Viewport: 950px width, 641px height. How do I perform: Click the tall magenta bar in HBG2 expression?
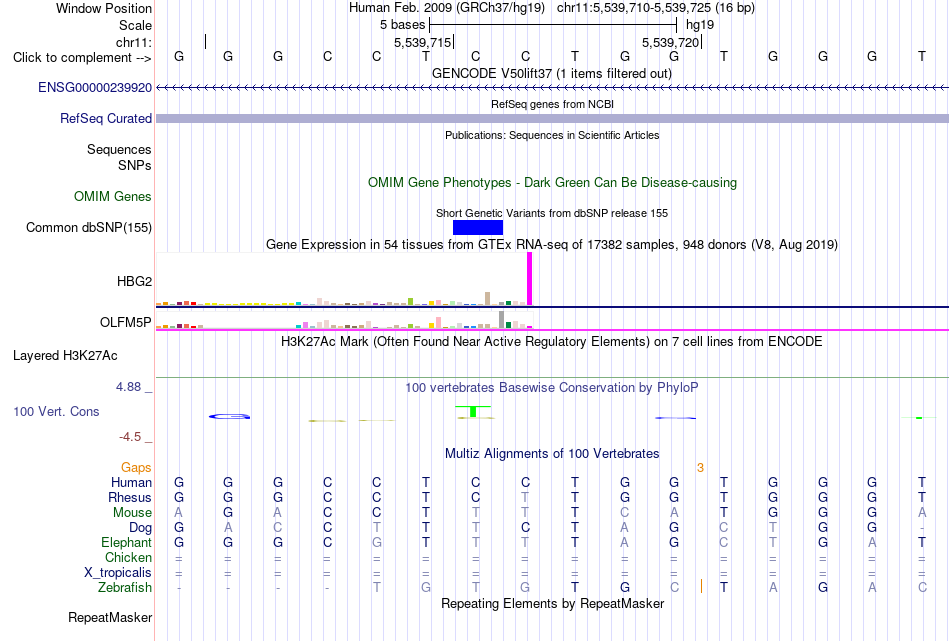[x=530, y=279]
